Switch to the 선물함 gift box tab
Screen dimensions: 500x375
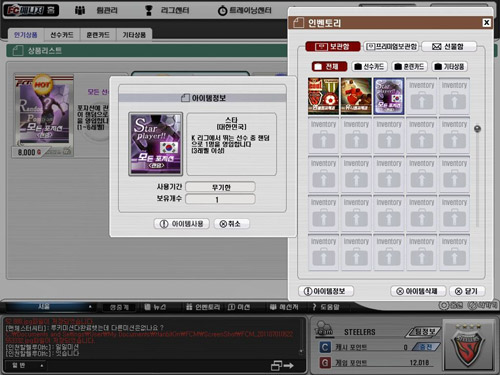coord(449,47)
